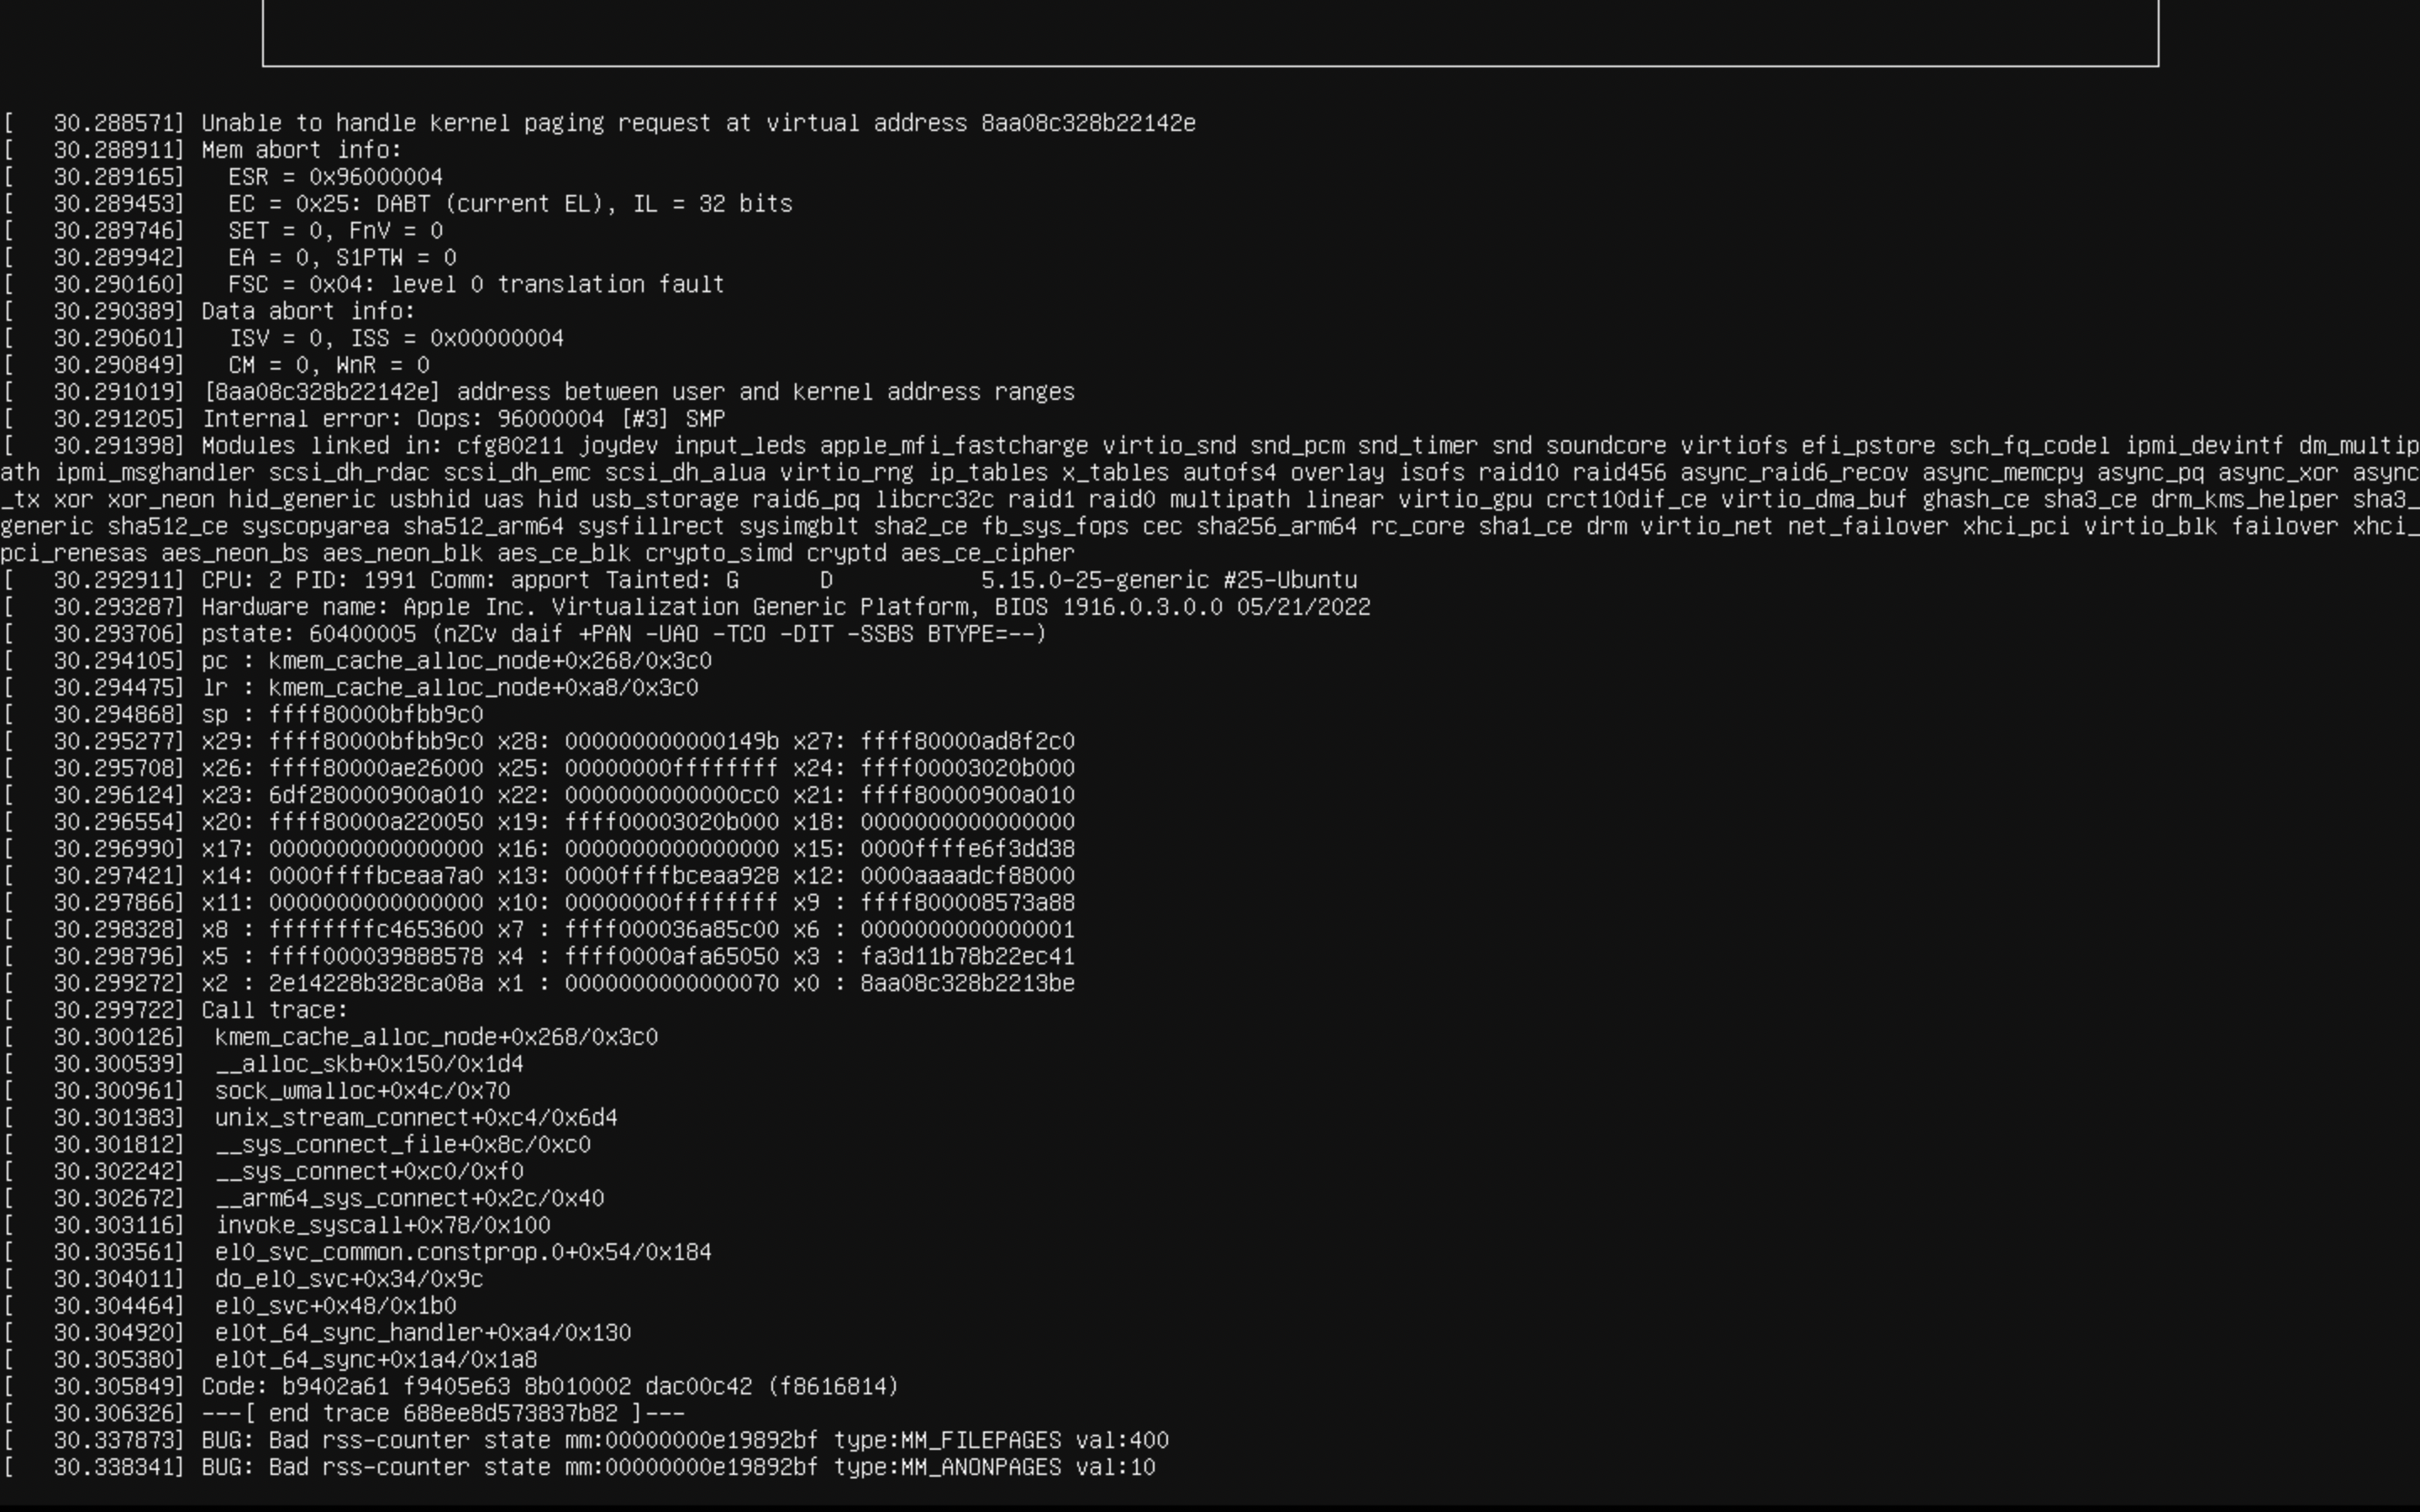Image resolution: width=2420 pixels, height=1512 pixels.
Task: Click the 'end trace 688ee8d573837b82' line
Action: click(x=443, y=1414)
